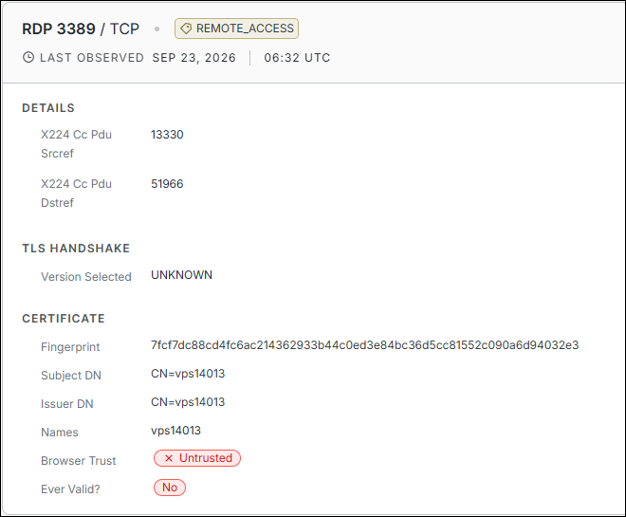Click the Subject DN value CN=vps14013

(188, 374)
